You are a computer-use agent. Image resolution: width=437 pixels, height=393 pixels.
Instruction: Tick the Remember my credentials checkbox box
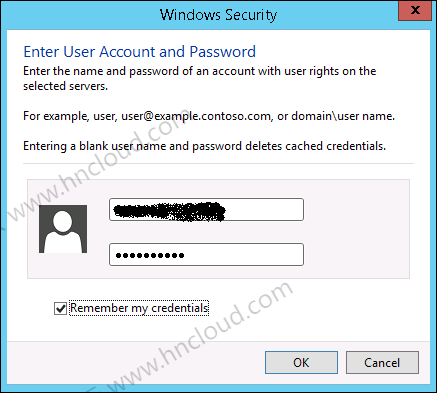click(60, 308)
